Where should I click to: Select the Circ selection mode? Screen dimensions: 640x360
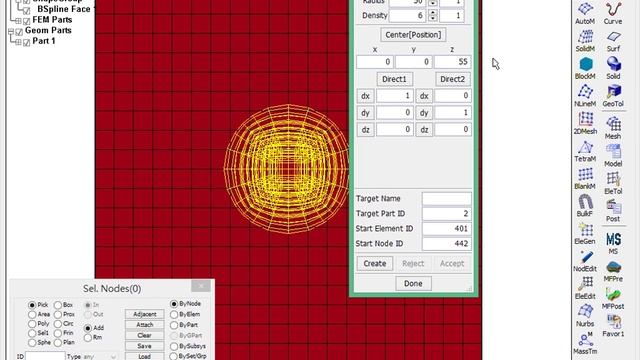[x=58, y=324]
